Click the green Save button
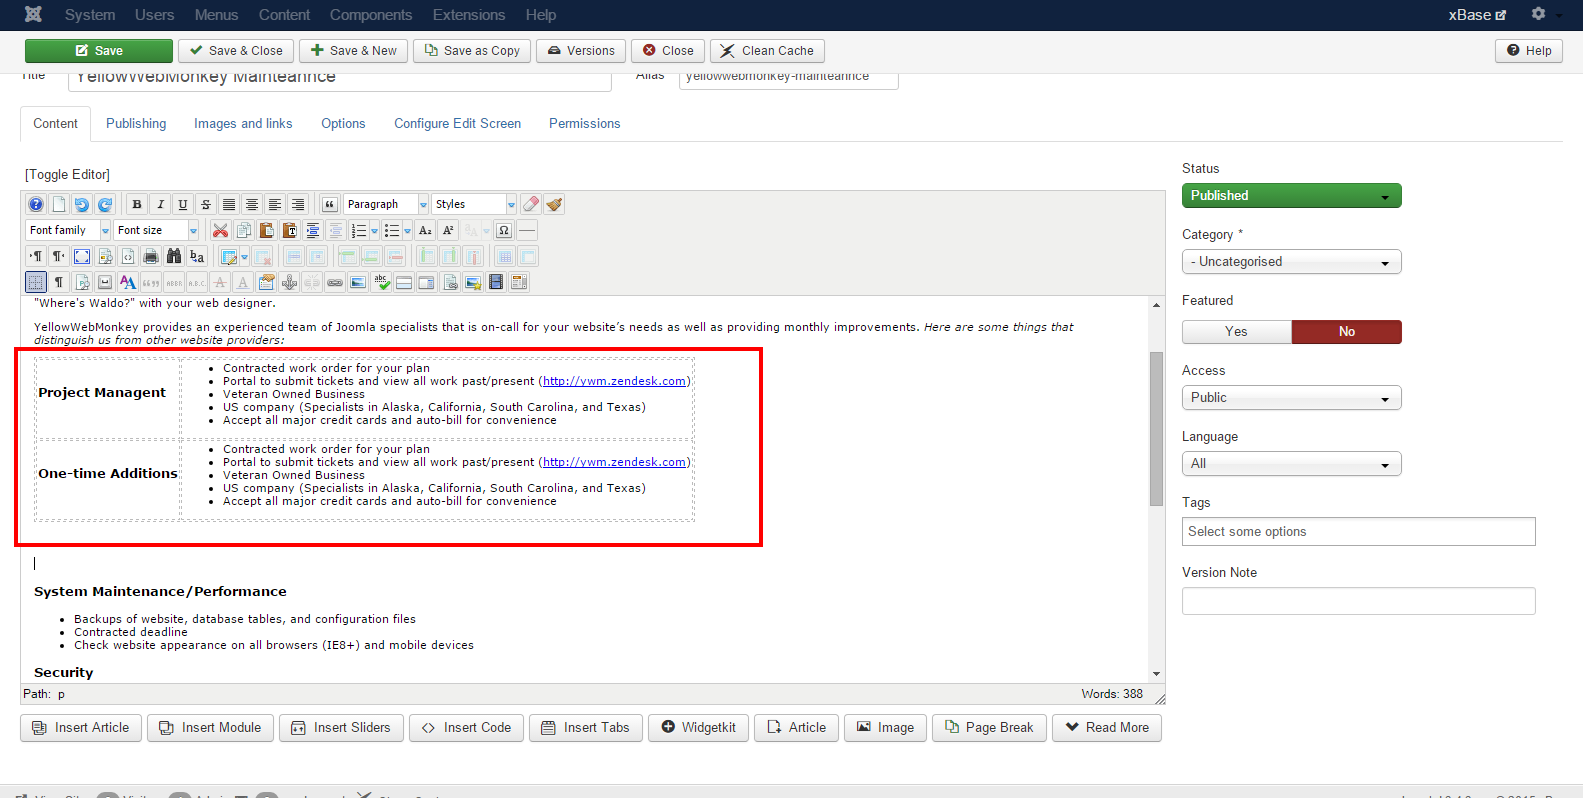 (99, 51)
